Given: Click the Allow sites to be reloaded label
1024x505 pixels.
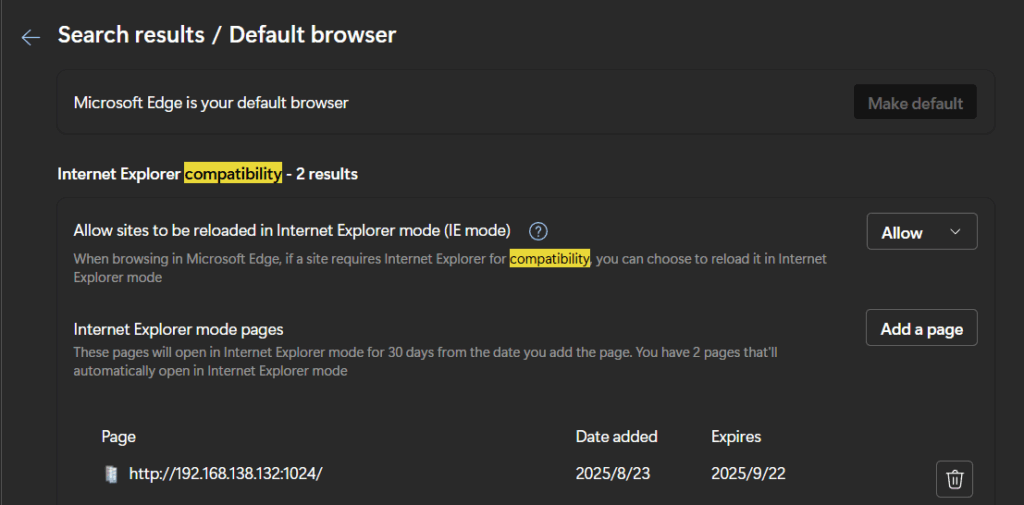Looking at the screenshot, I should [x=292, y=231].
